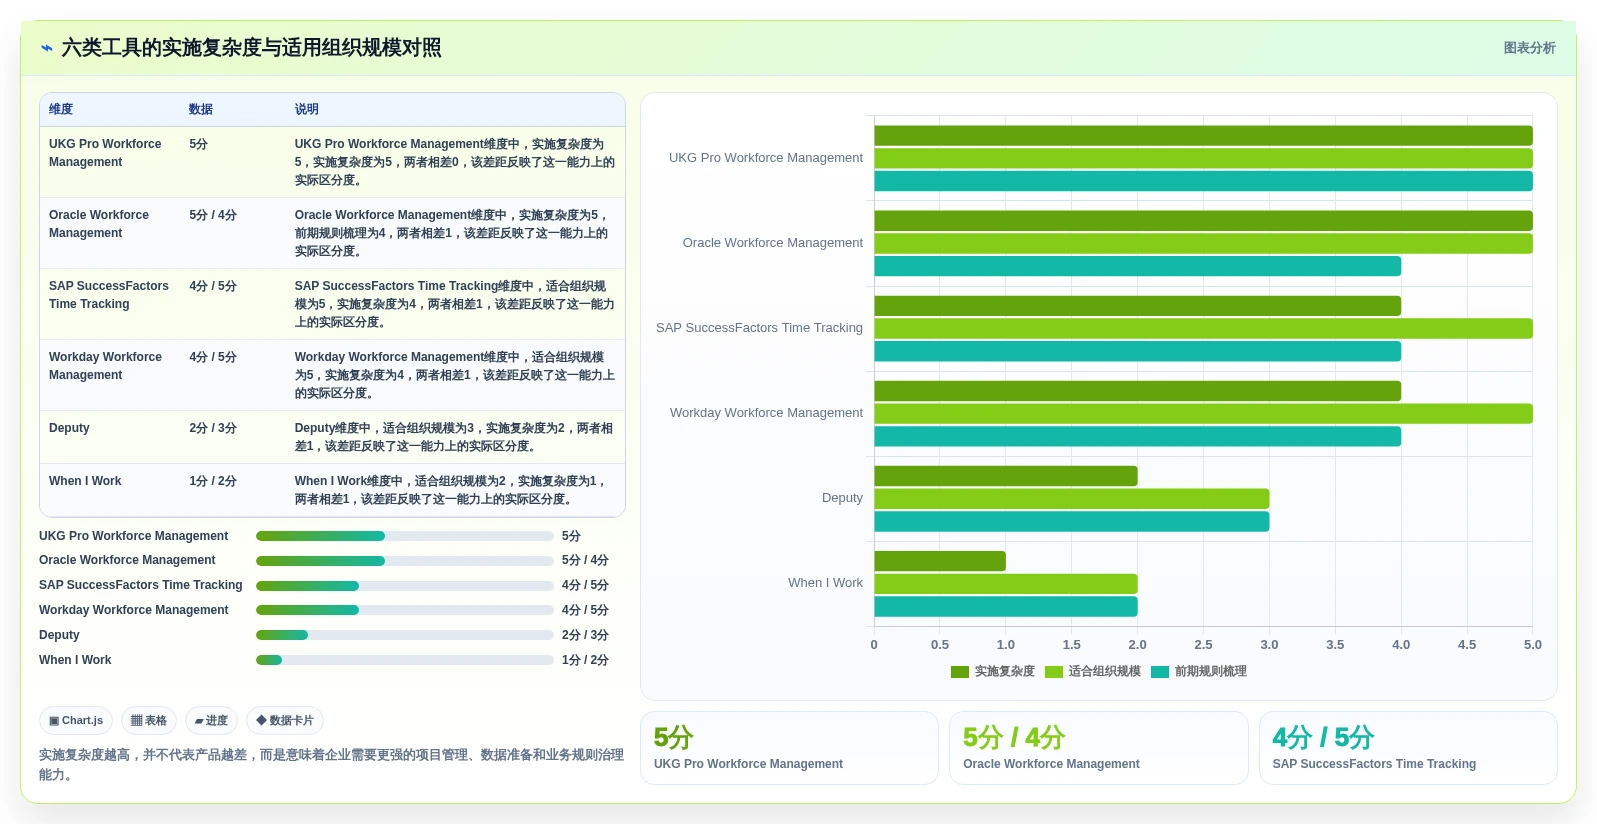Click the dashboard title 六类工具的实施复杂度与适用组织规模对照
This screenshot has width=1597, height=824.
click(x=251, y=48)
